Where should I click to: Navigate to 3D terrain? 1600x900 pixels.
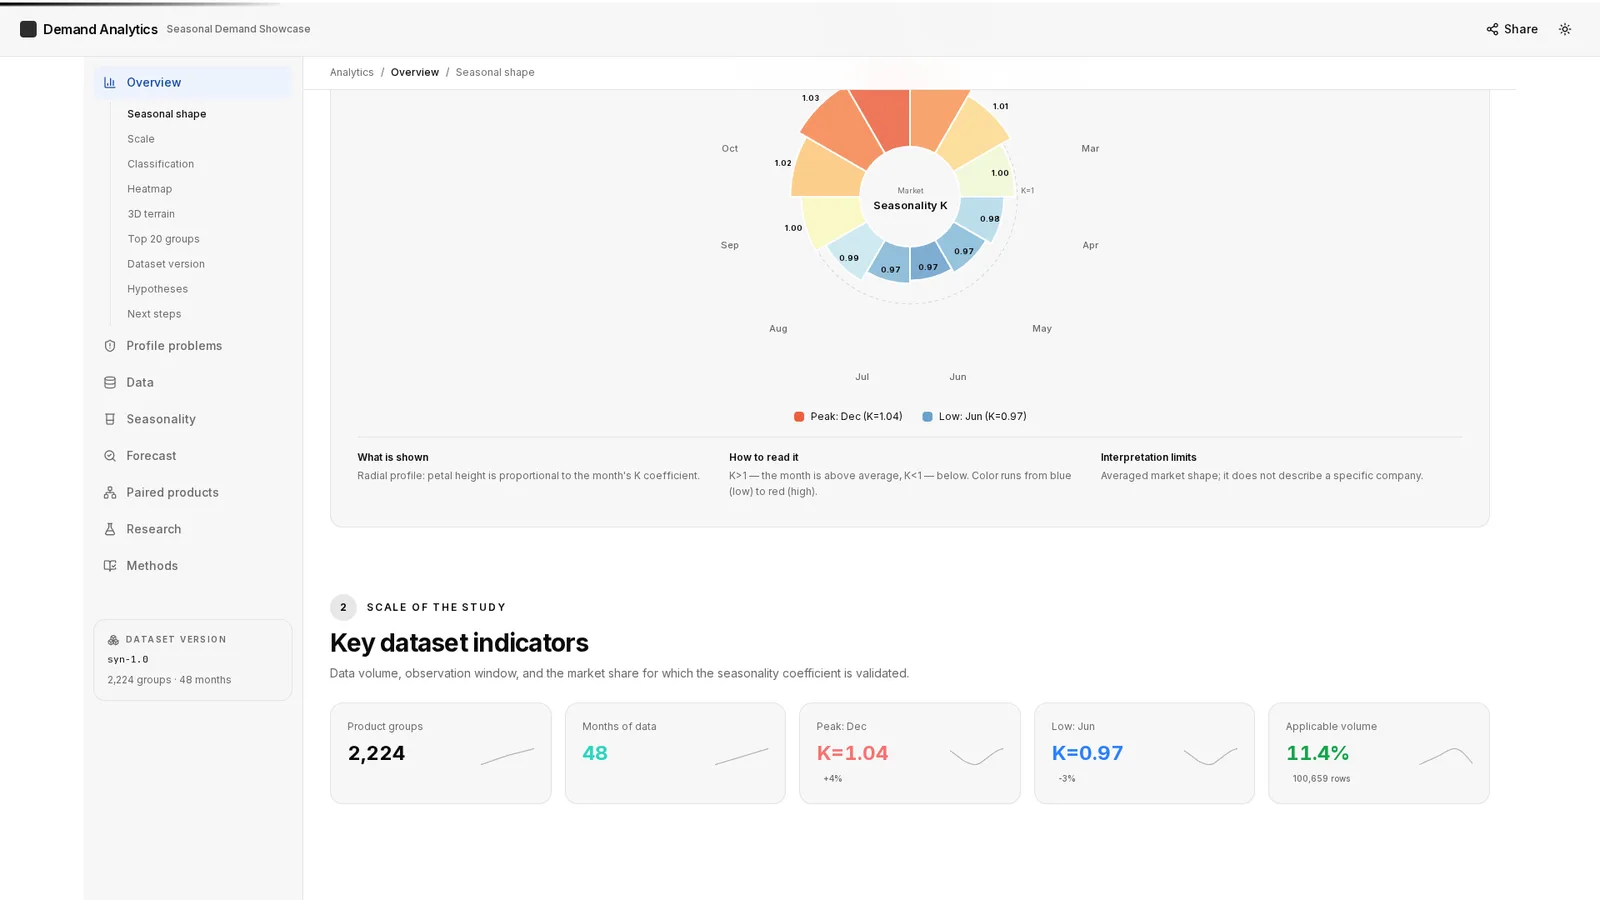151,214
